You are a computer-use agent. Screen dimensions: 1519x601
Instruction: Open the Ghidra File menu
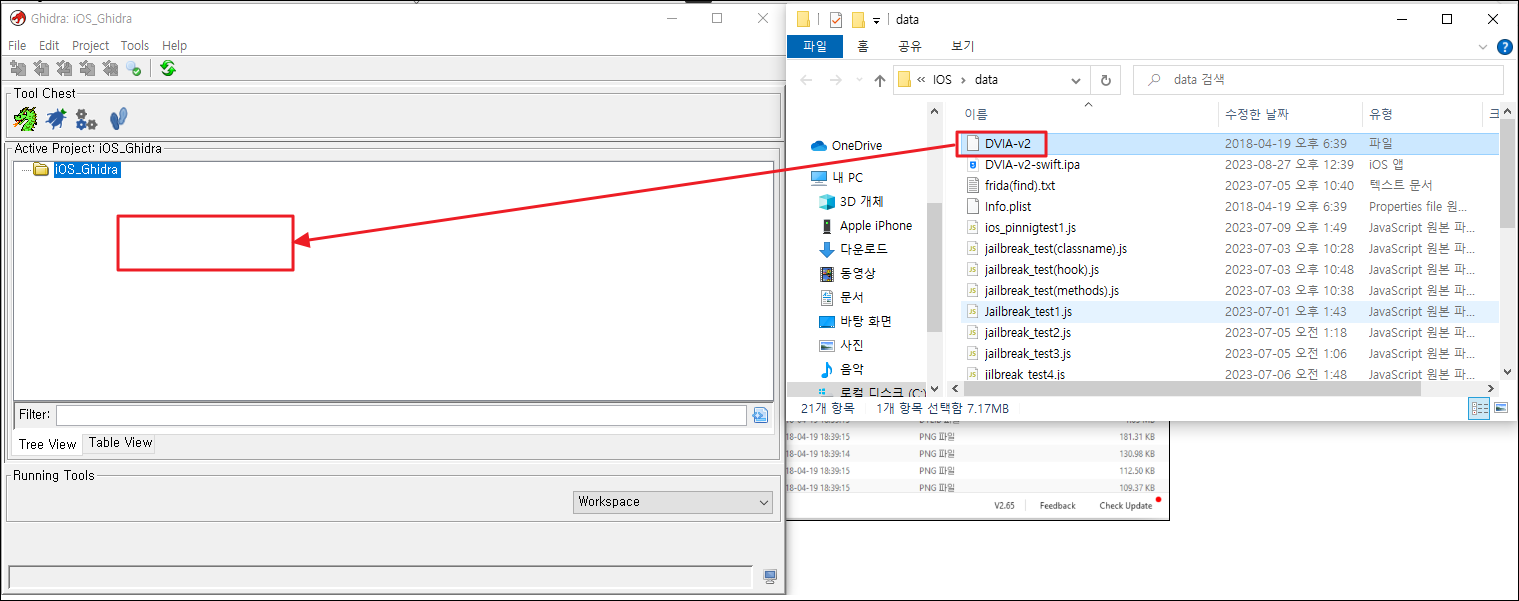click(x=17, y=45)
